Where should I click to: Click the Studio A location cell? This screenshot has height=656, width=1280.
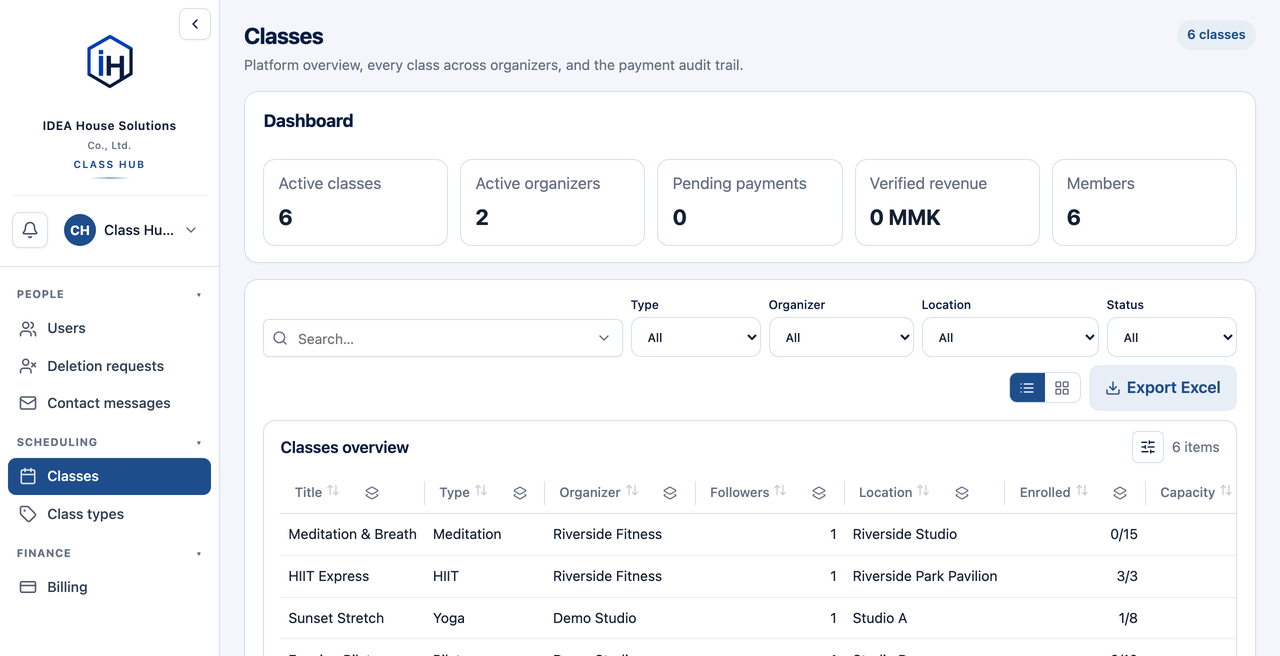[x=880, y=618]
